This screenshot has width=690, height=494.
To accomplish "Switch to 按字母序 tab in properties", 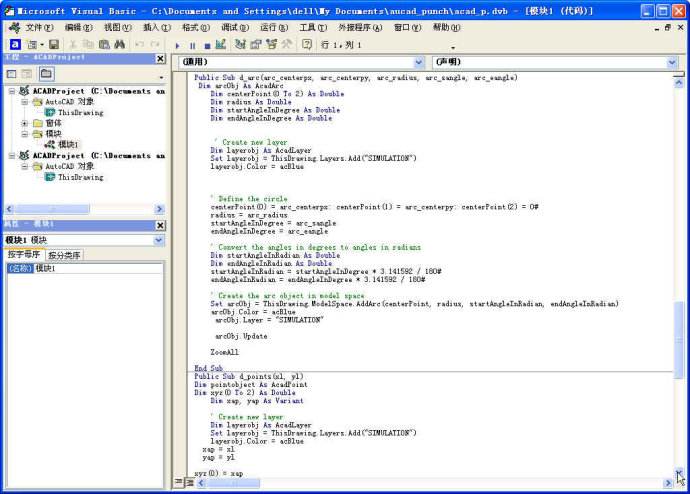I will (24, 255).
